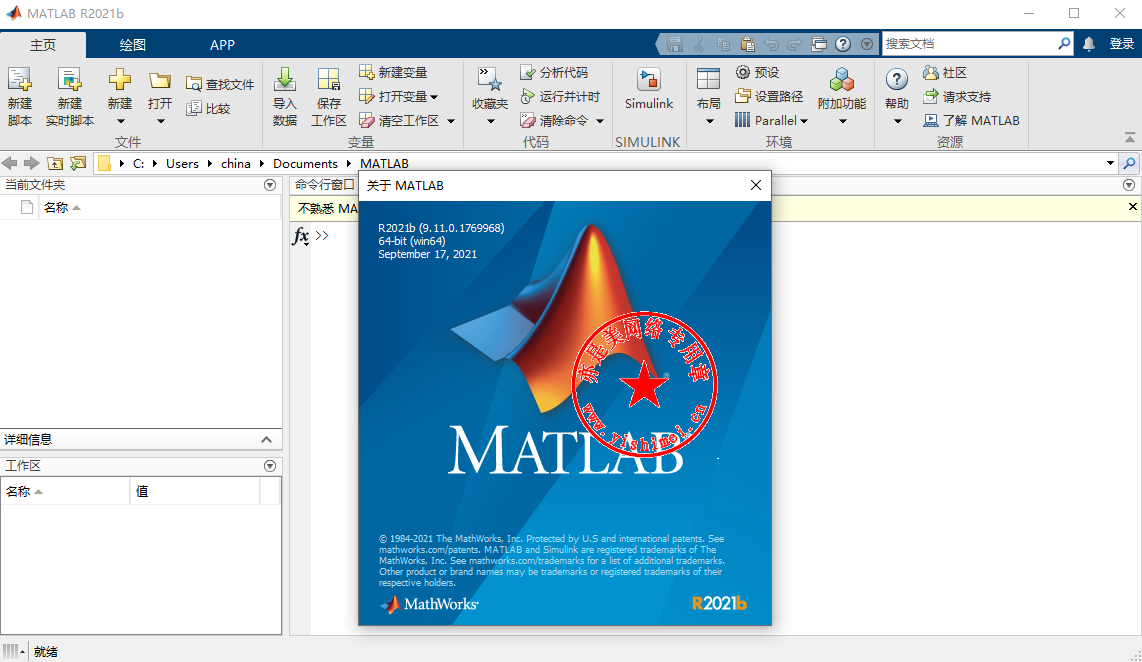Click Import Data (导入数据) icon
Viewport: 1142px width, 662px height.
point(285,80)
